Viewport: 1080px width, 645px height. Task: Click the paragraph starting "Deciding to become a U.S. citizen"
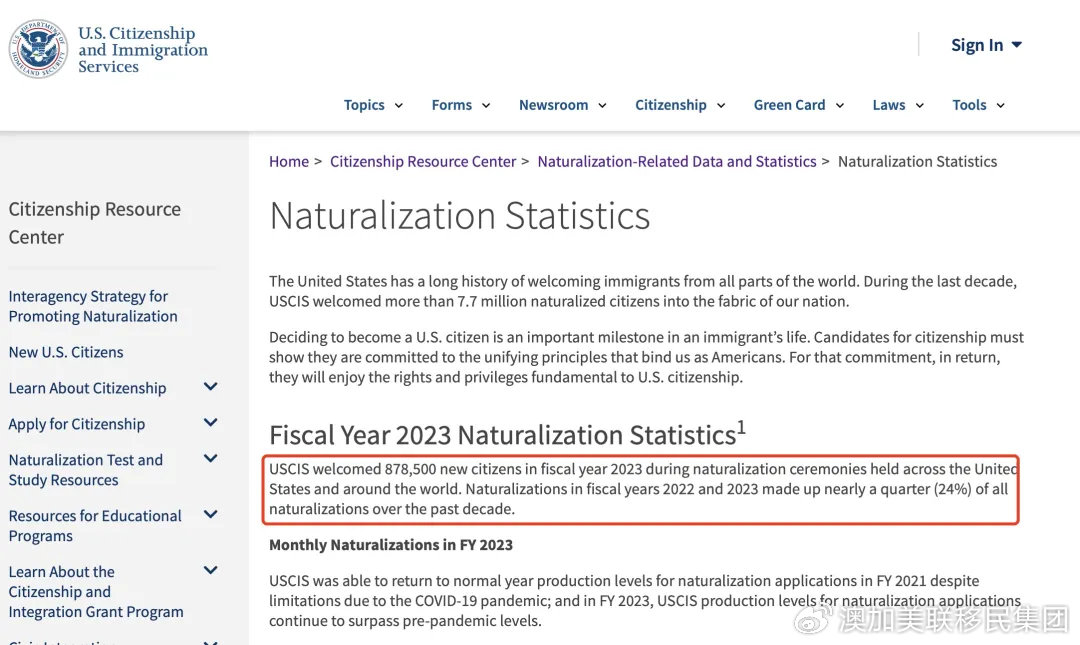point(646,357)
